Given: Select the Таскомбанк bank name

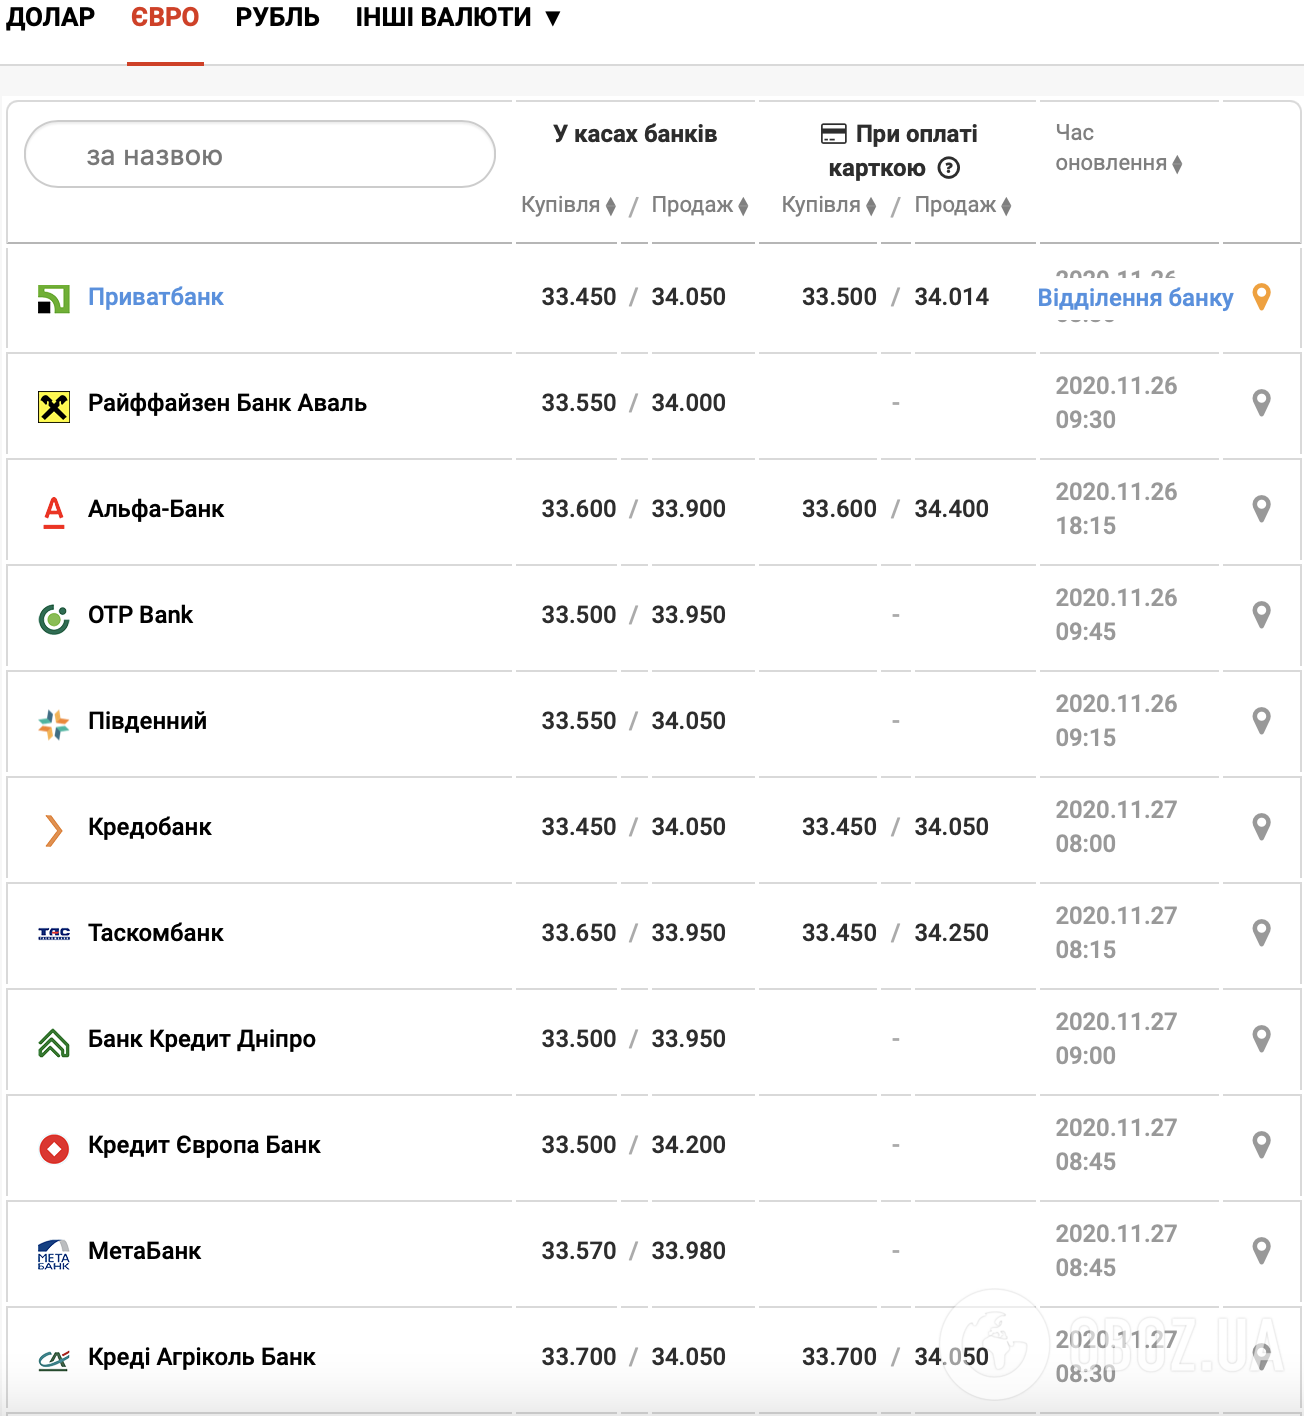Looking at the screenshot, I should [x=156, y=933].
